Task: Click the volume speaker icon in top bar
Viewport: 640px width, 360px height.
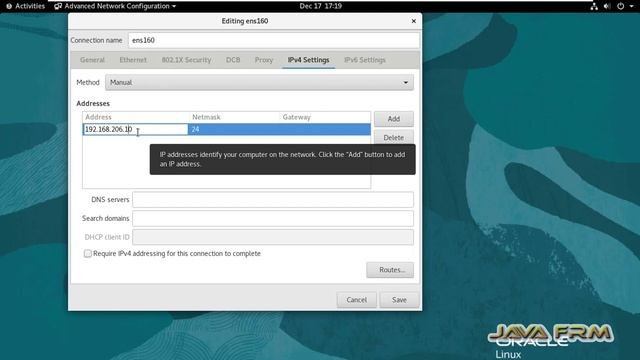Action: pyautogui.click(x=607, y=6)
